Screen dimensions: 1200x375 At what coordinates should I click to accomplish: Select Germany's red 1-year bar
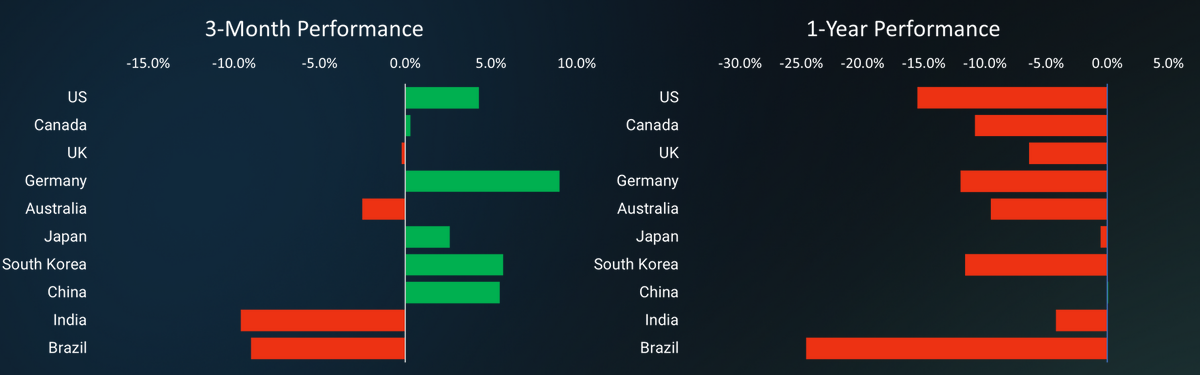point(1034,181)
